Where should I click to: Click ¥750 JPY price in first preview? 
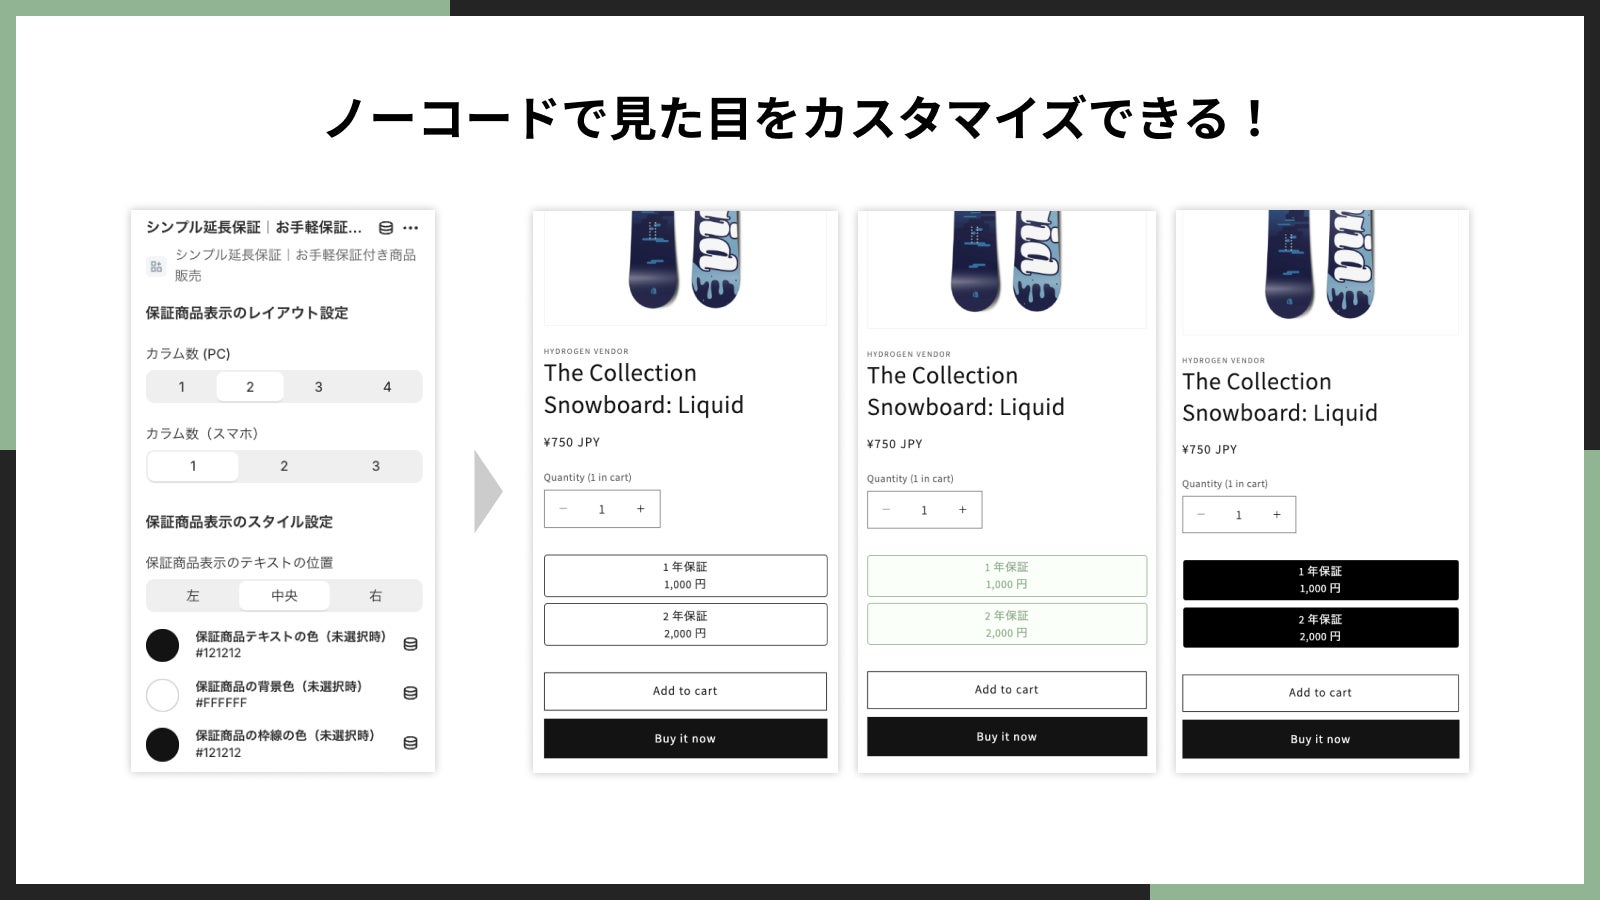click(x=572, y=442)
